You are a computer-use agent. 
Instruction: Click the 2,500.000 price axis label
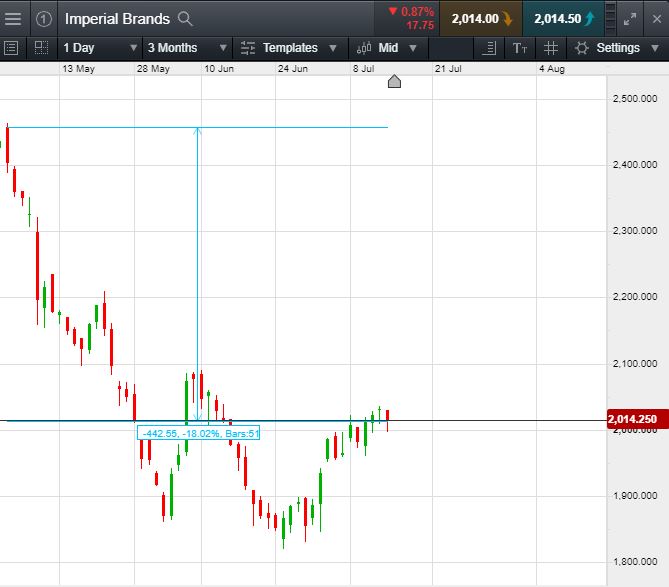[635, 99]
